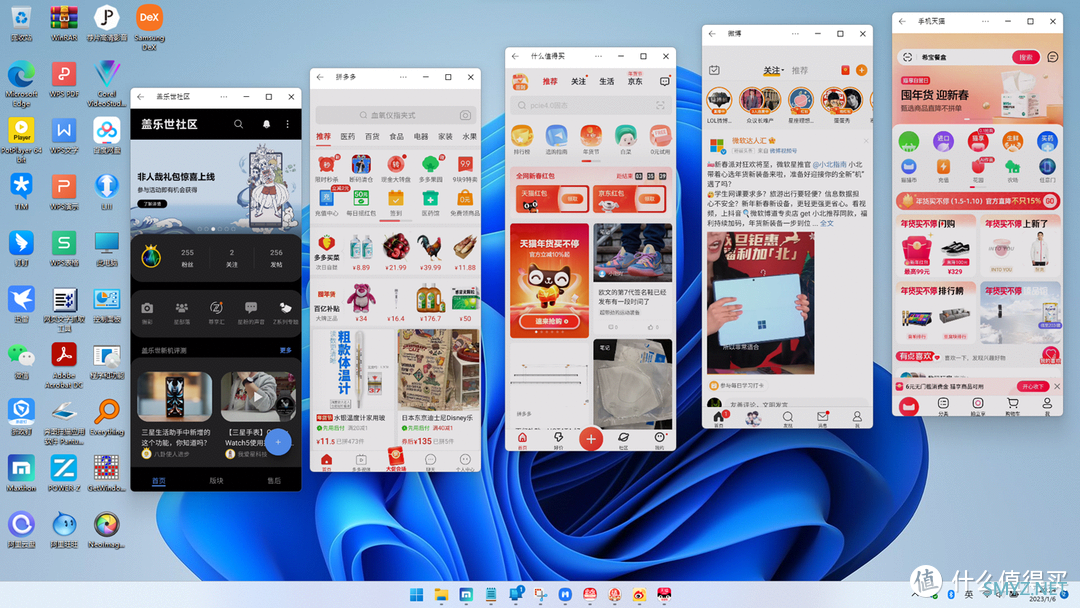Tap the red plus button in 什么值得买
1080x608 pixels.
(x=590, y=439)
